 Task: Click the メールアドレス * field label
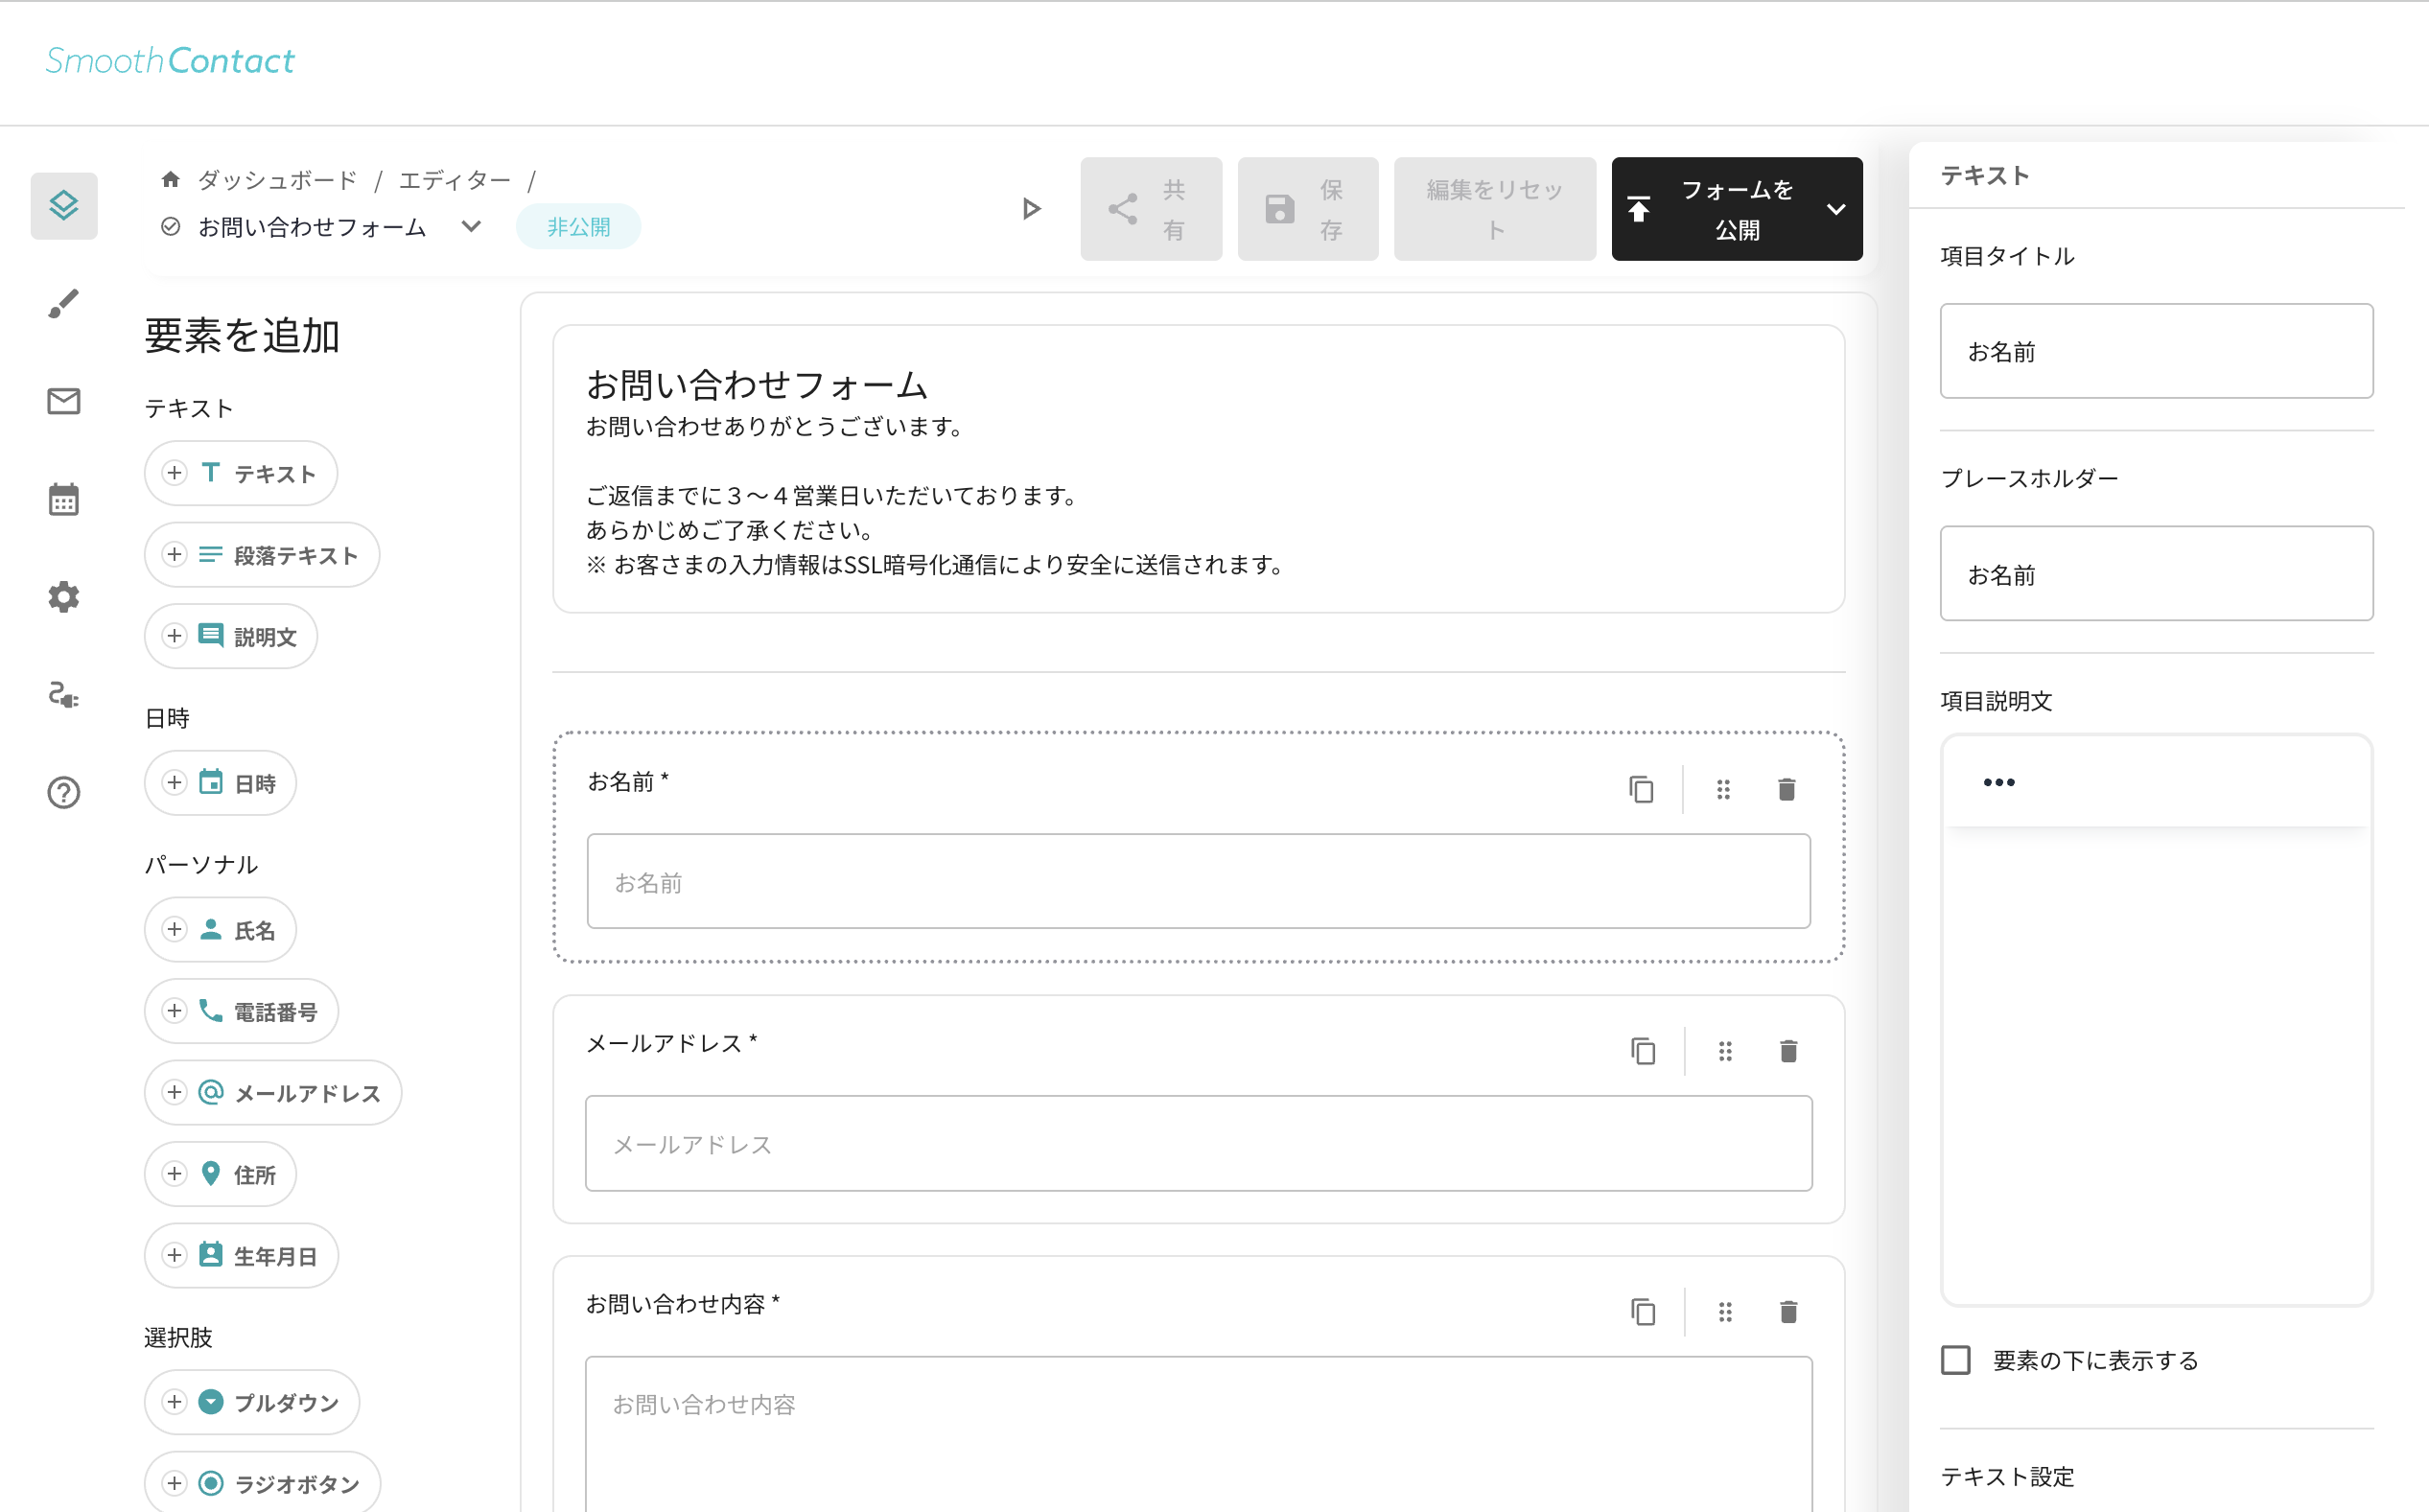tap(671, 1043)
